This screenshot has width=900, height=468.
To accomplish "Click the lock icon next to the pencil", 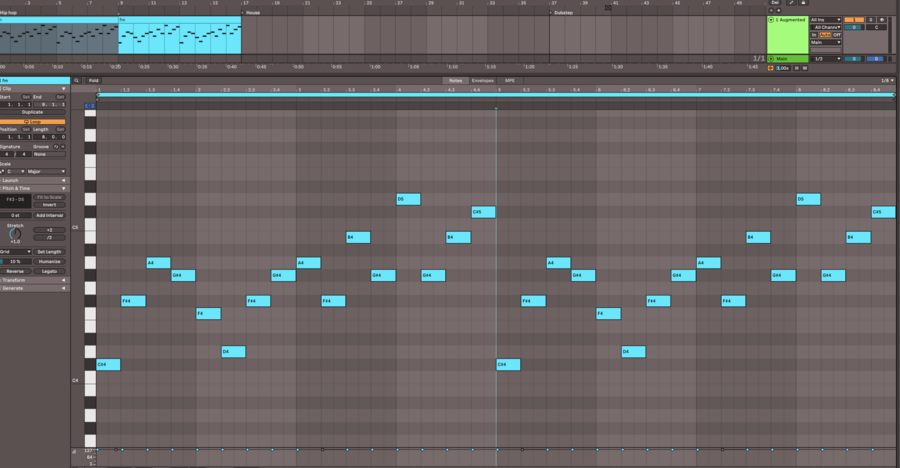I will point(803,2).
